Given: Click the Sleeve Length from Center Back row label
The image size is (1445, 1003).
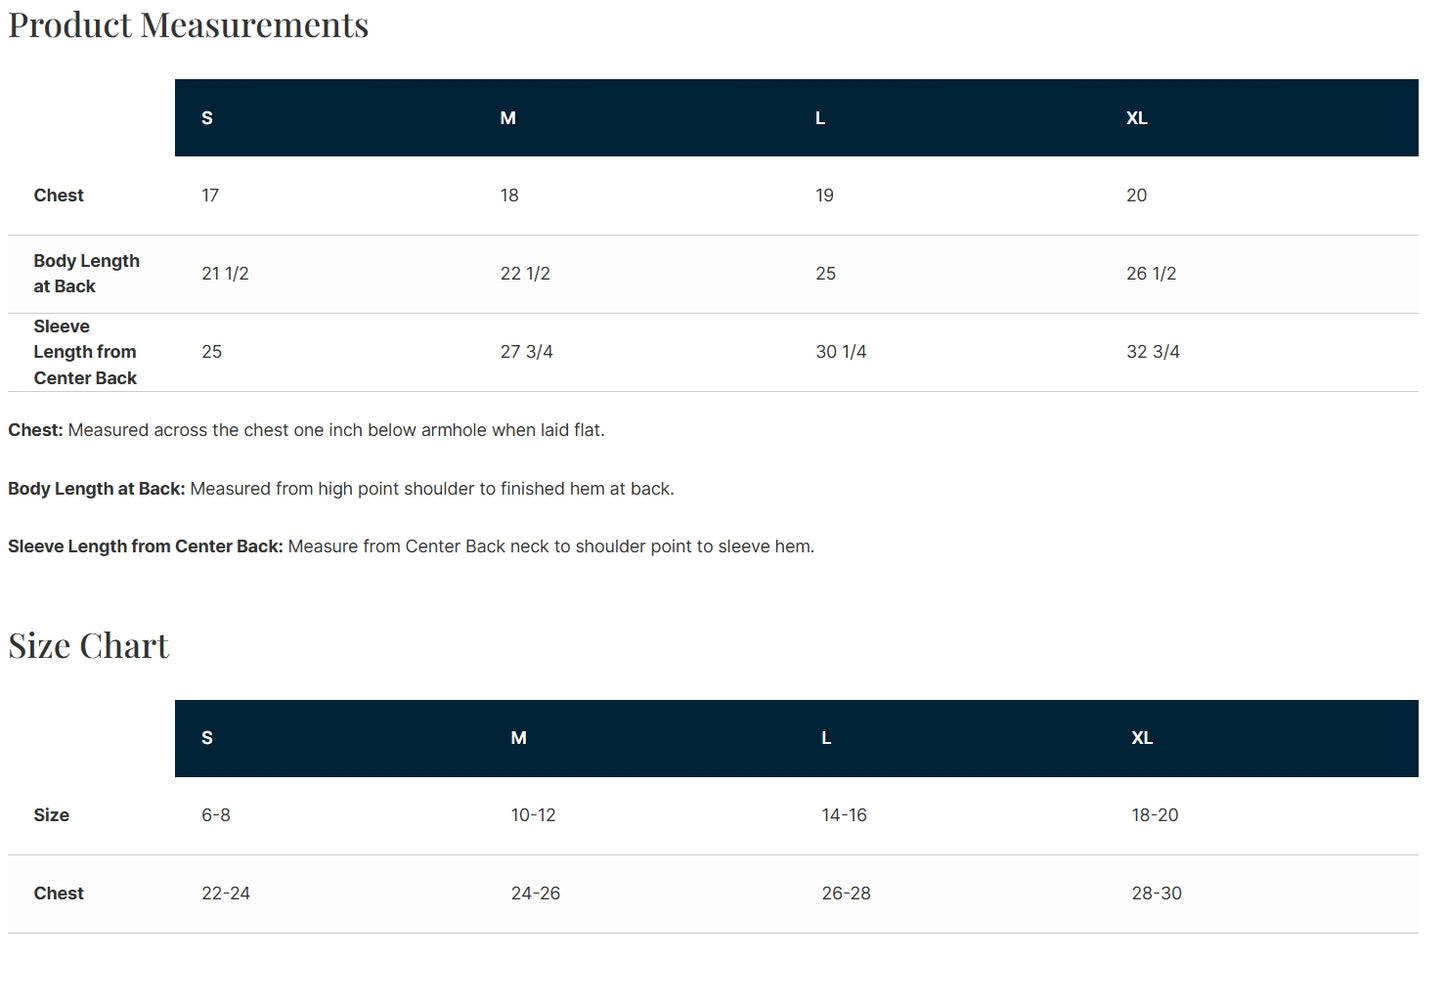Looking at the screenshot, I should click(85, 352).
